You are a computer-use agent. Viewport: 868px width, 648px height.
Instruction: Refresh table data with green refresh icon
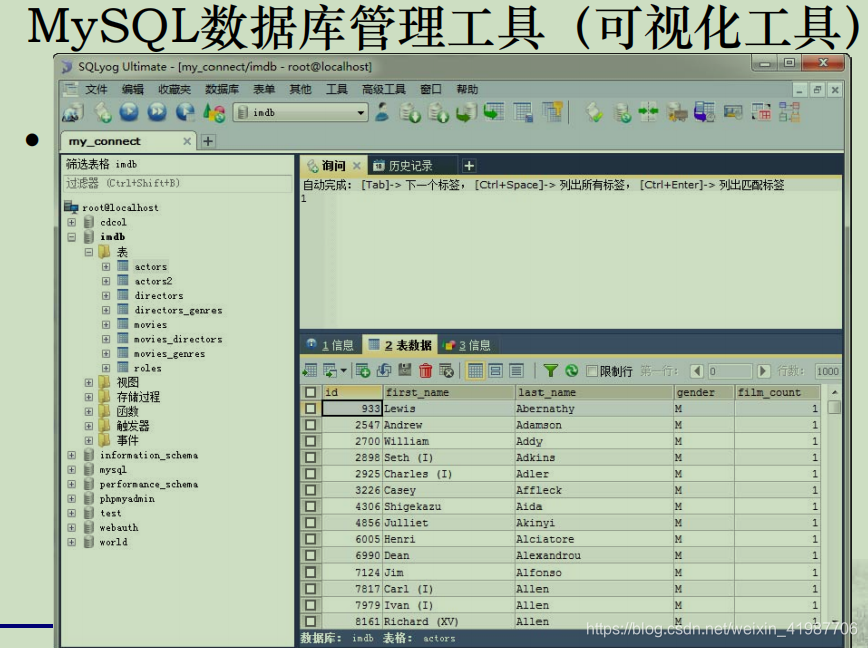pyautogui.click(x=571, y=370)
